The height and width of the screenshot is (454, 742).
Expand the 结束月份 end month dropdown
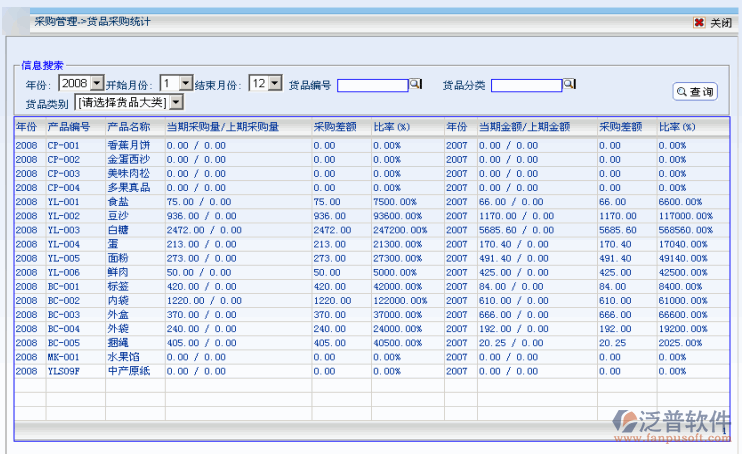[x=275, y=85]
